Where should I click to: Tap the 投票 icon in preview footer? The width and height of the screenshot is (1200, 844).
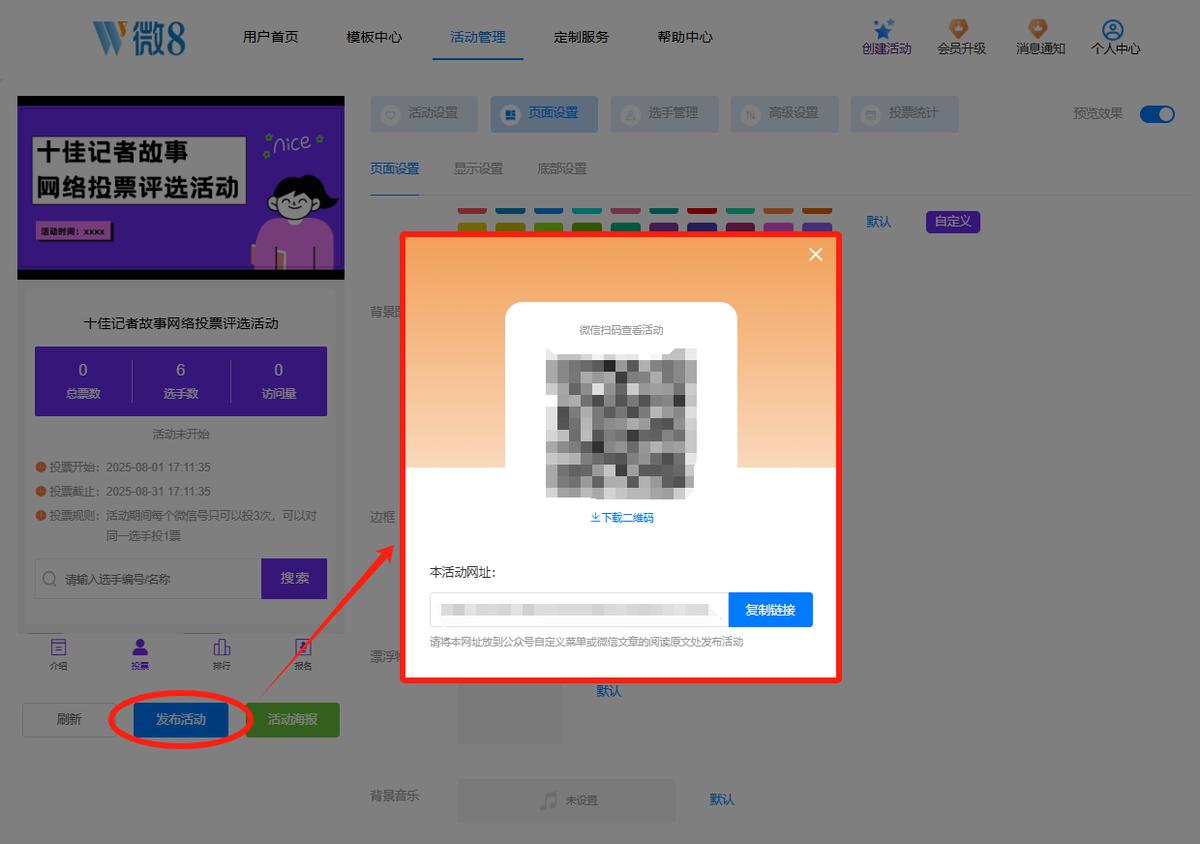(x=140, y=647)
